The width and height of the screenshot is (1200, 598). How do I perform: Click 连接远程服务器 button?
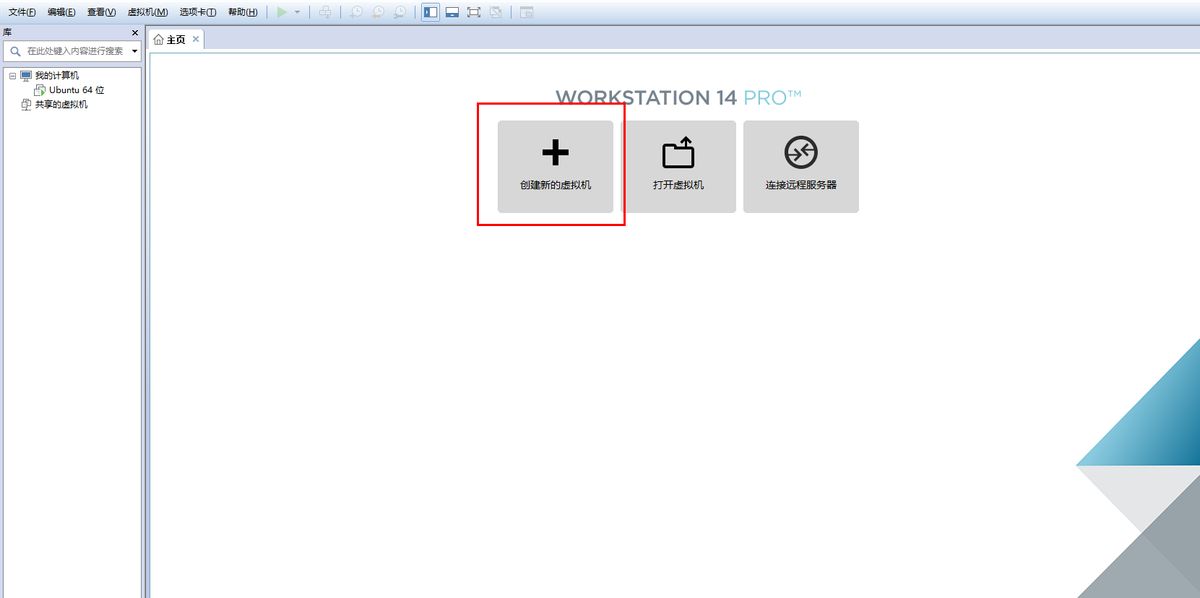point(801,167)
